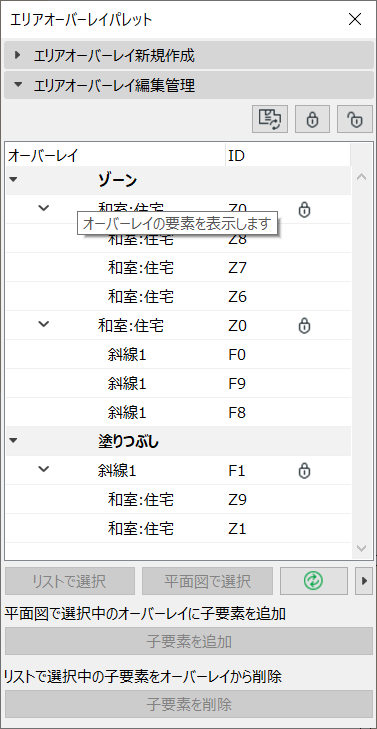Screen dimensions: 377x729
Task: Collapse the 斜線1 F1 overlay chevron
Action: 44,469
